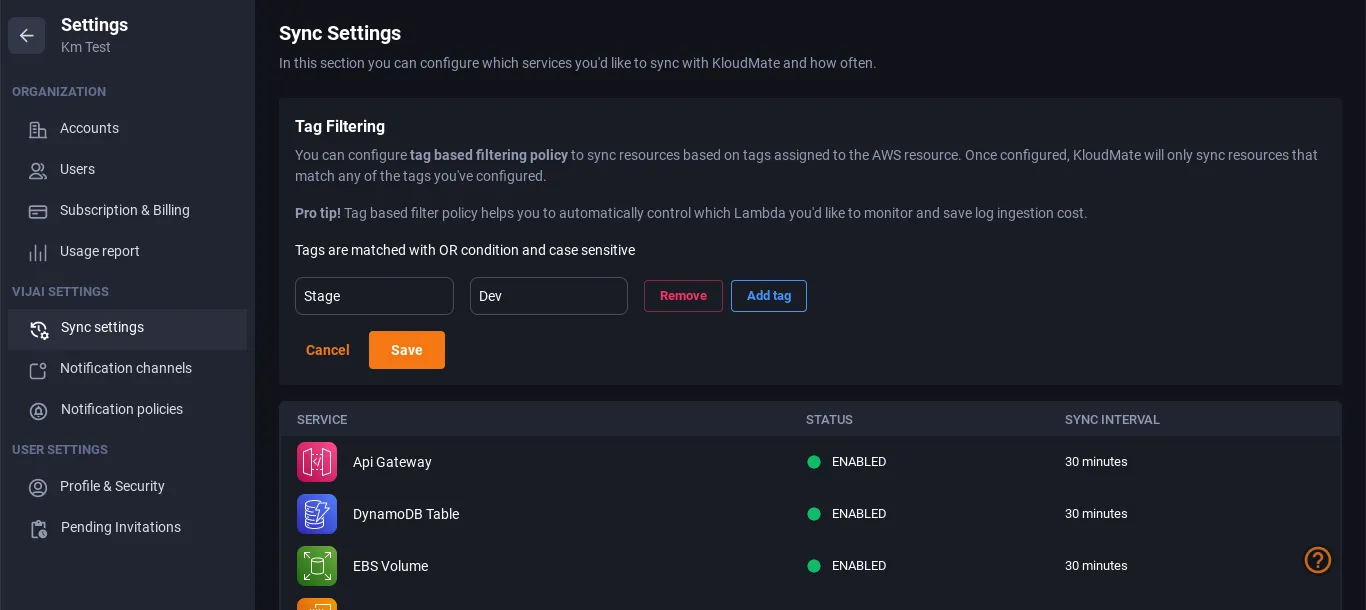This screenshot has width=1366, height=610.
Task: Click the Pending Invitations clipboard icon
Action: [38, 529]
